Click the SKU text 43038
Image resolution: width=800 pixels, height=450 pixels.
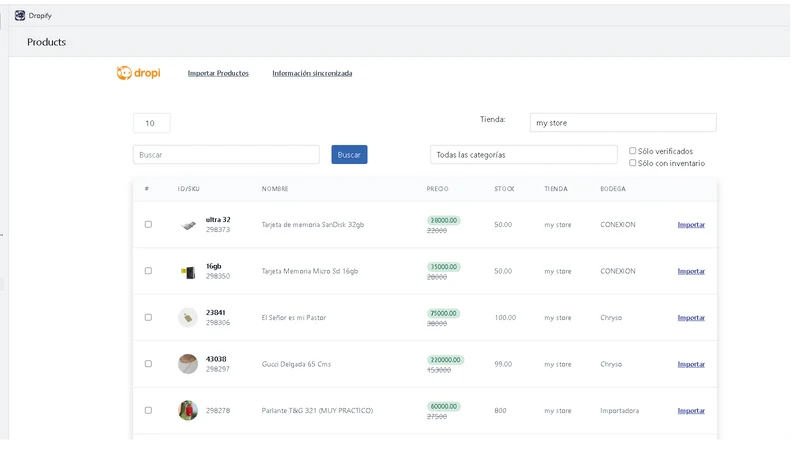coord(216,359)
